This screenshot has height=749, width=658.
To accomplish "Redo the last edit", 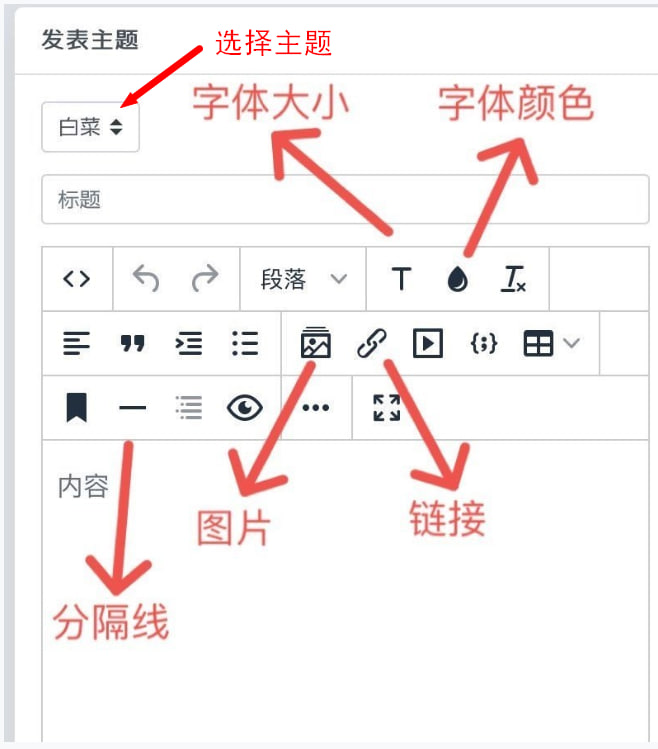I will [205, 278].
